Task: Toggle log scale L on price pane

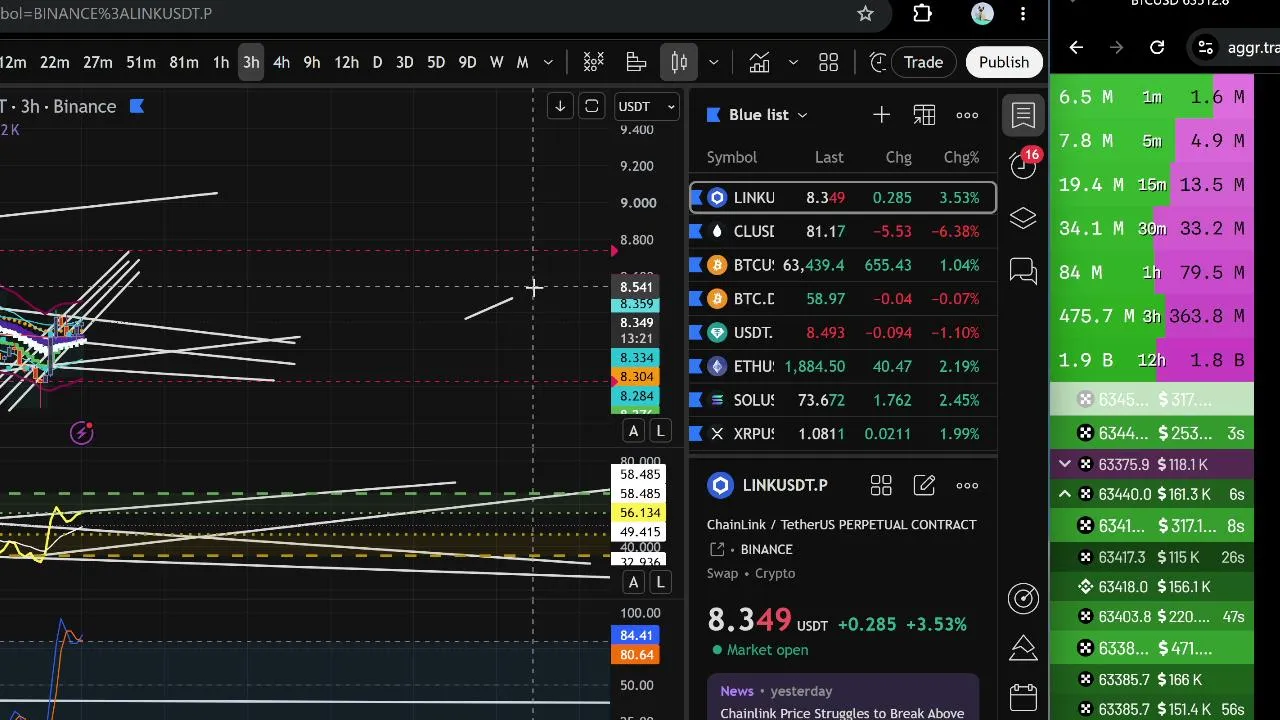Action: pos(660,431)
